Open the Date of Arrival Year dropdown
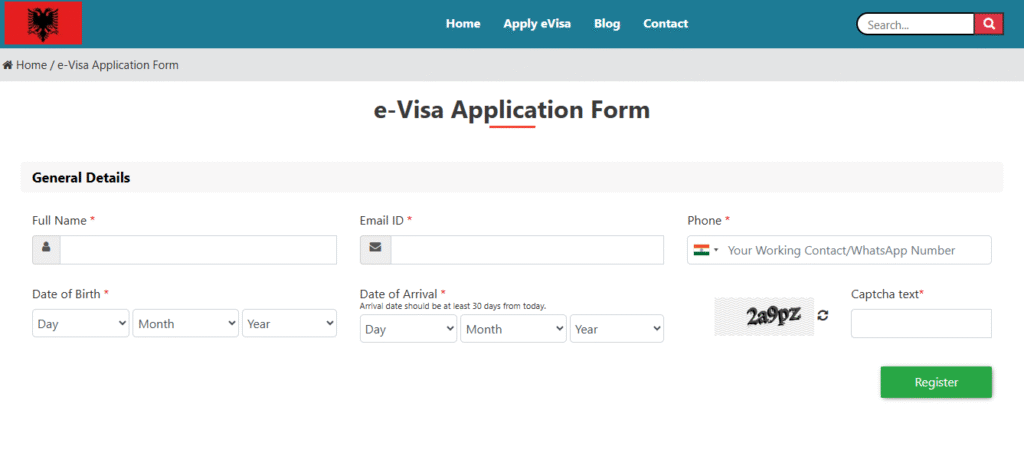Viewport: 1024px width, 450px height. pyautogui.click(x=617, y=329)
